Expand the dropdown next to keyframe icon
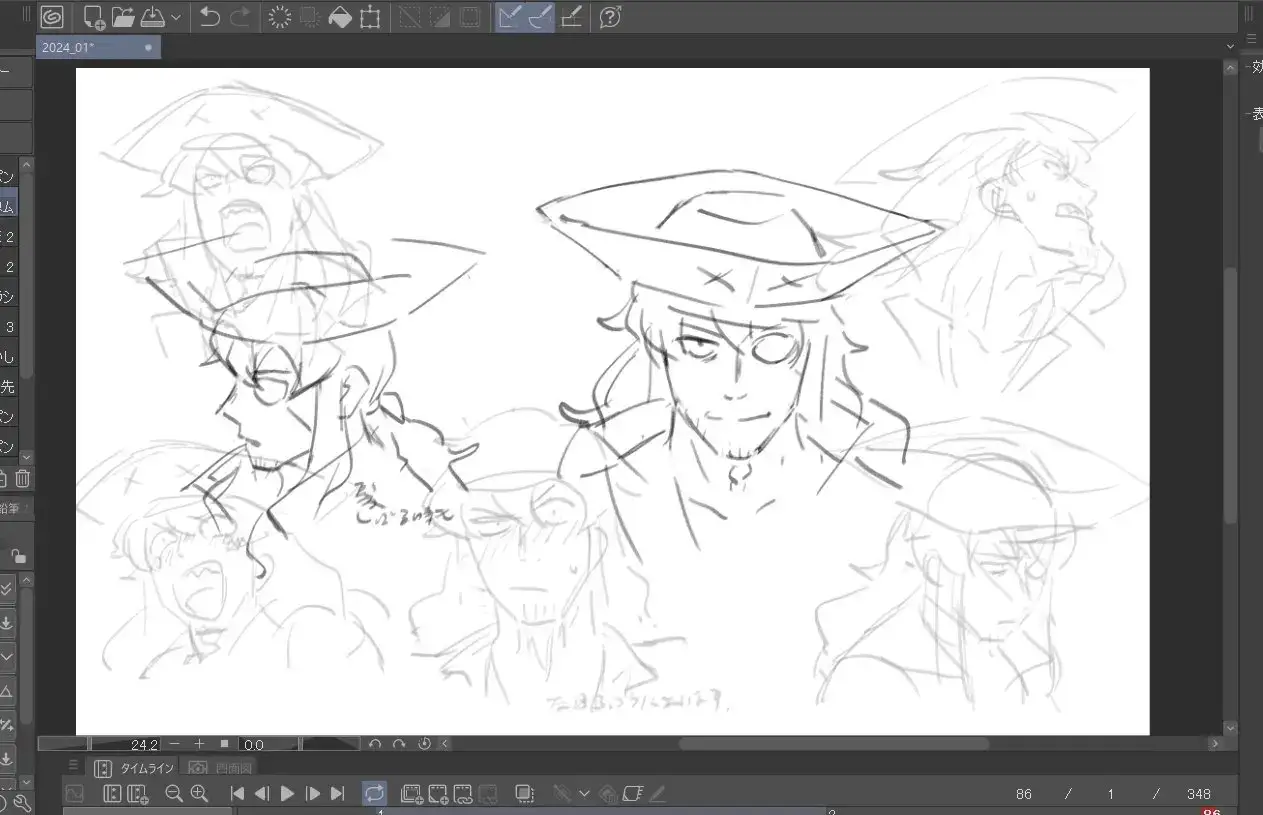The width and height of the screenshot is (1263, 815). click(584, 793)
